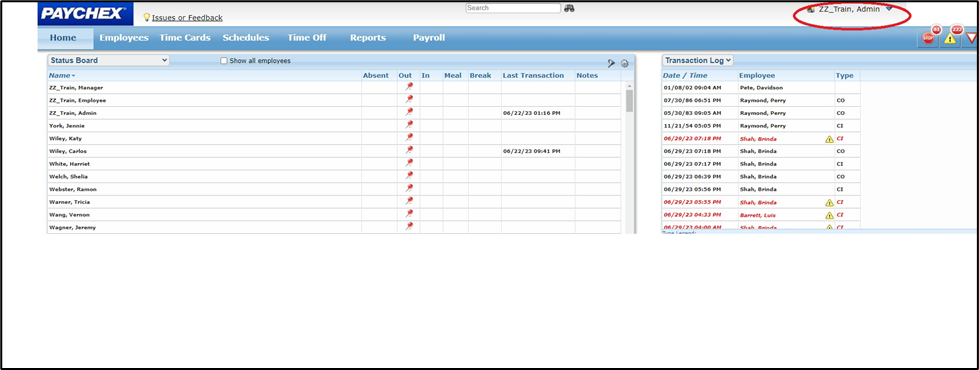Viewport: 979px width, 370px height.
Task: Click warning icon on 07:18 PM Shah, Brinda entry
Action: click(829, 139)
